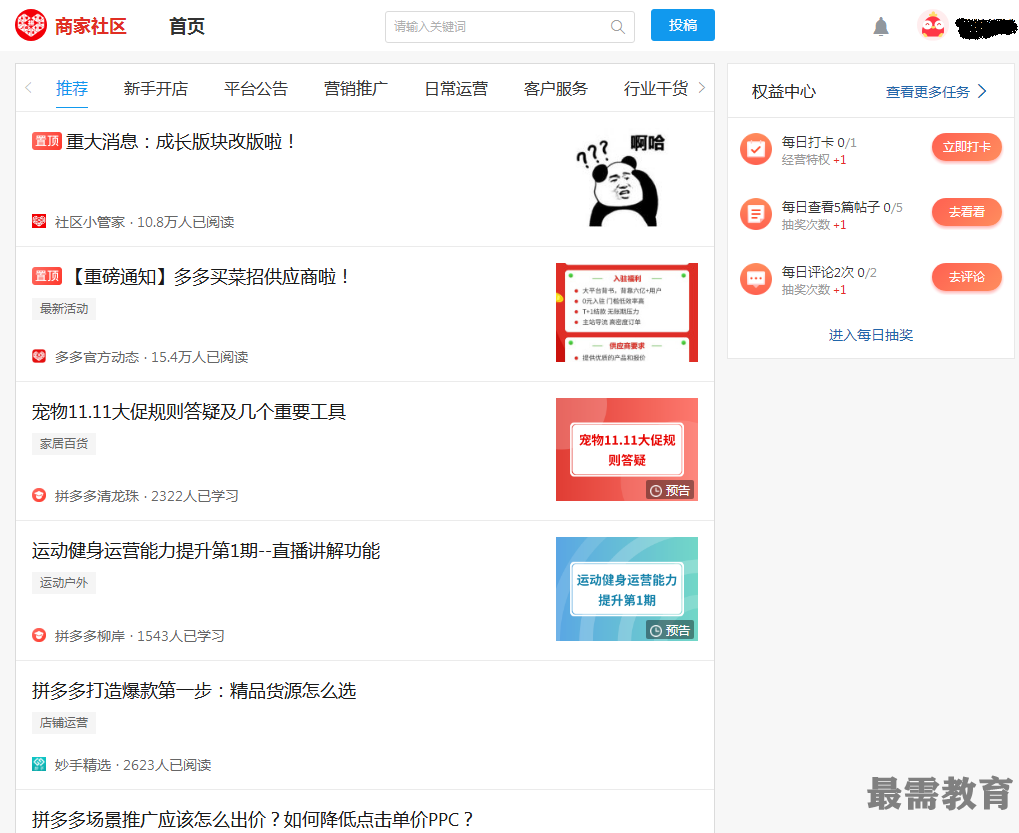Click the 去看看 button
The width and height of the screenshot is (1019, 833).
pyautogui.click(x=966, y=212)
